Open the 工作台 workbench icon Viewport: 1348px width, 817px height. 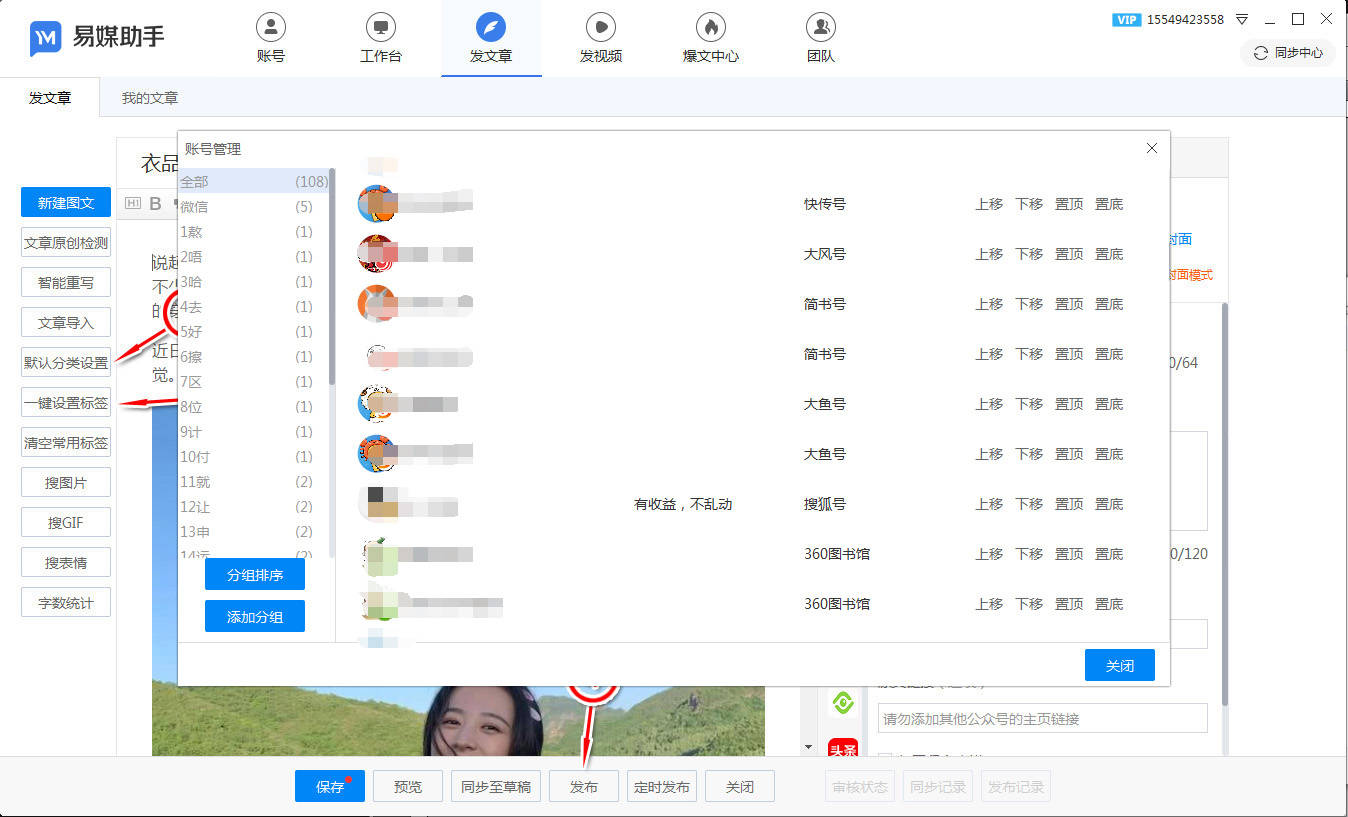click(x=380, y=27)
